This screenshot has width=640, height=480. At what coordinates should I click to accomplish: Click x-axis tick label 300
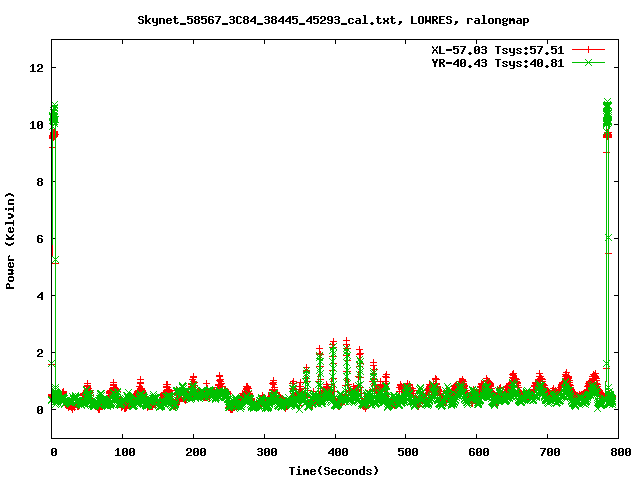click(x=267, y=452)
